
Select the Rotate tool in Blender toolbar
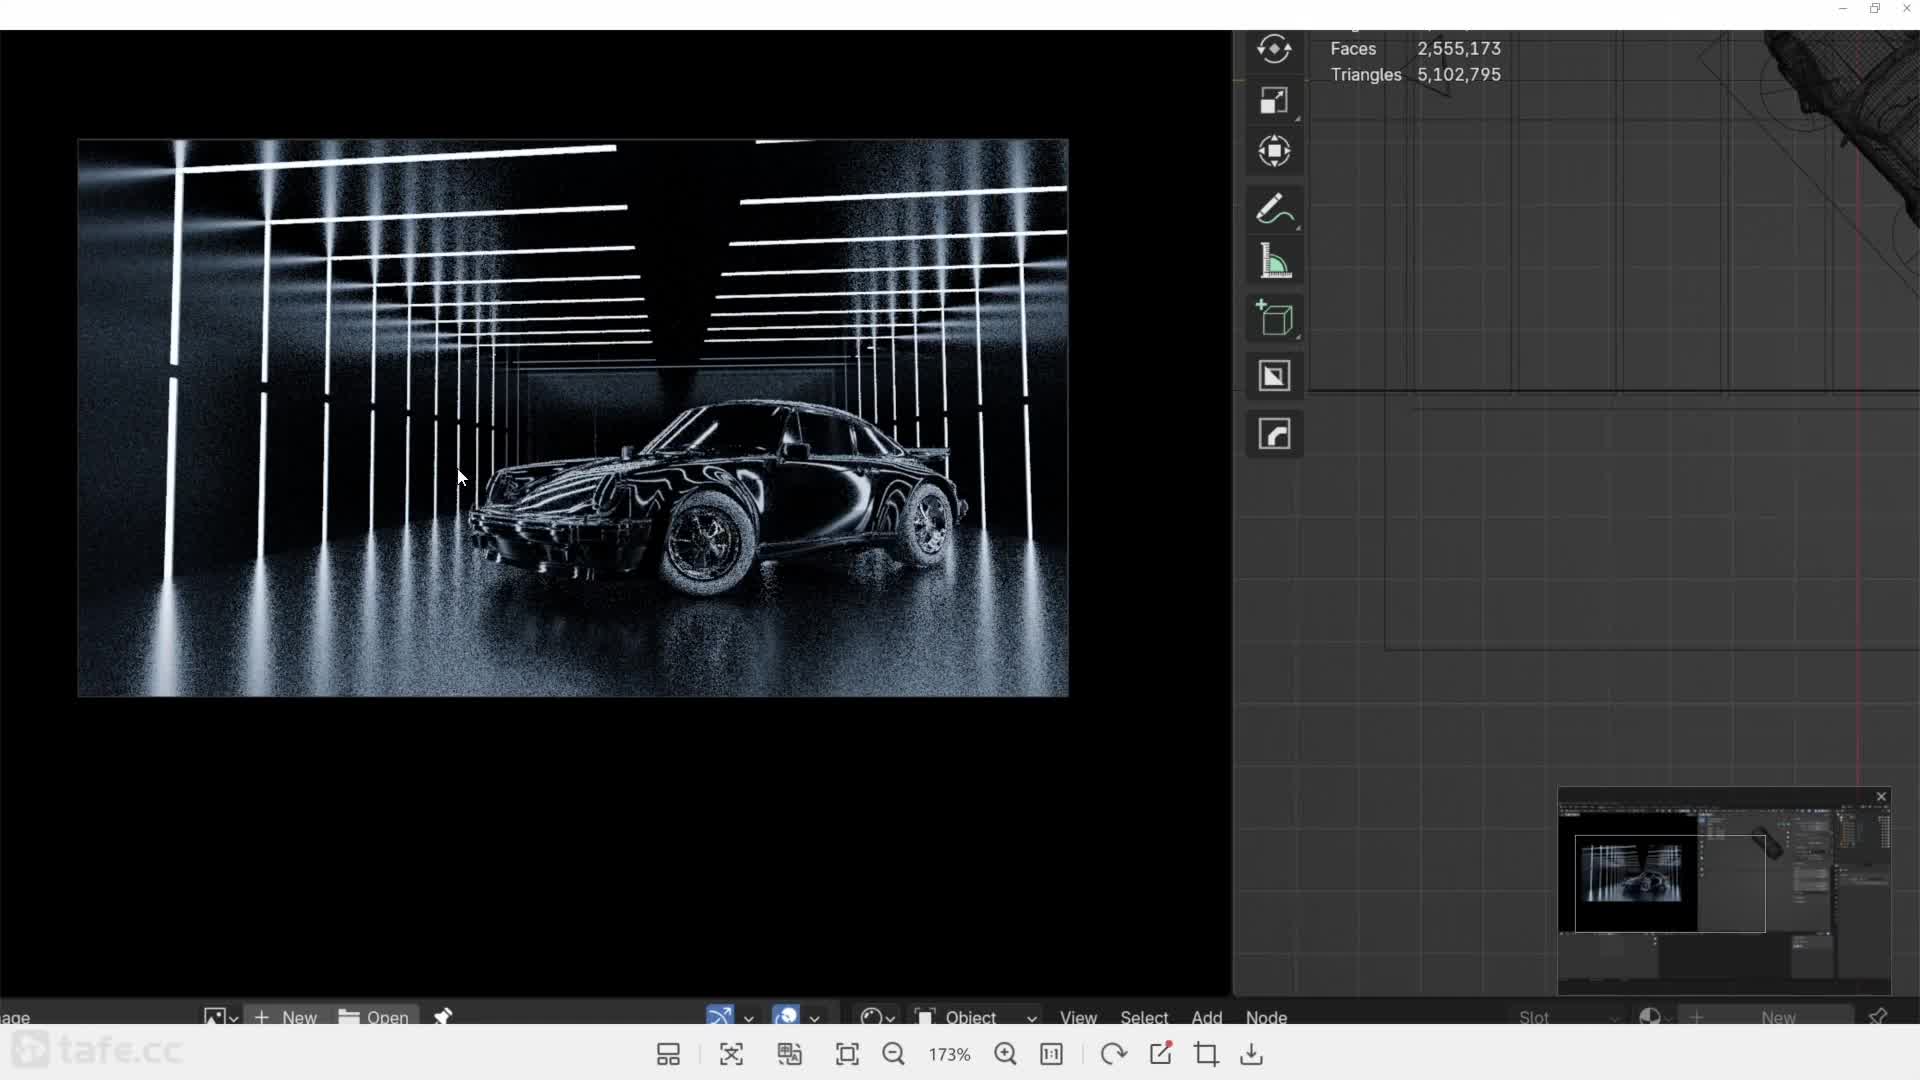(1274, 49)
